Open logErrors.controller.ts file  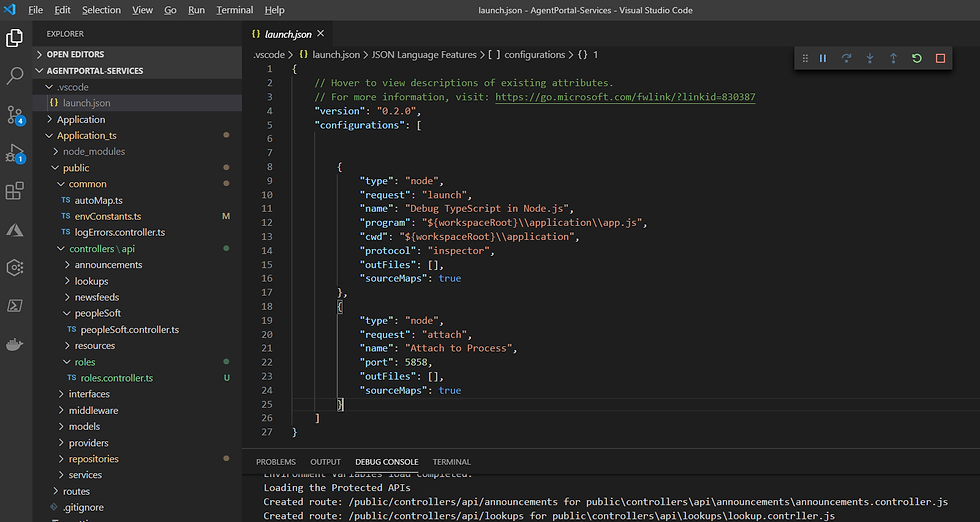tap(138, 233)
